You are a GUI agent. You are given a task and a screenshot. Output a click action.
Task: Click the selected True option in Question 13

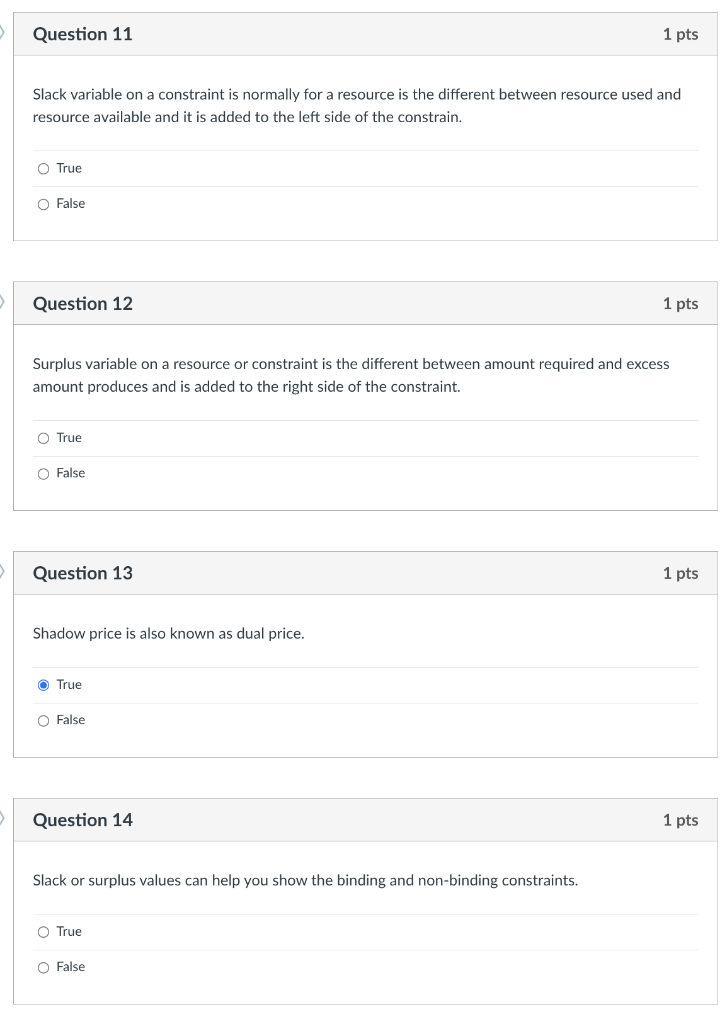[x=44, y=684]
